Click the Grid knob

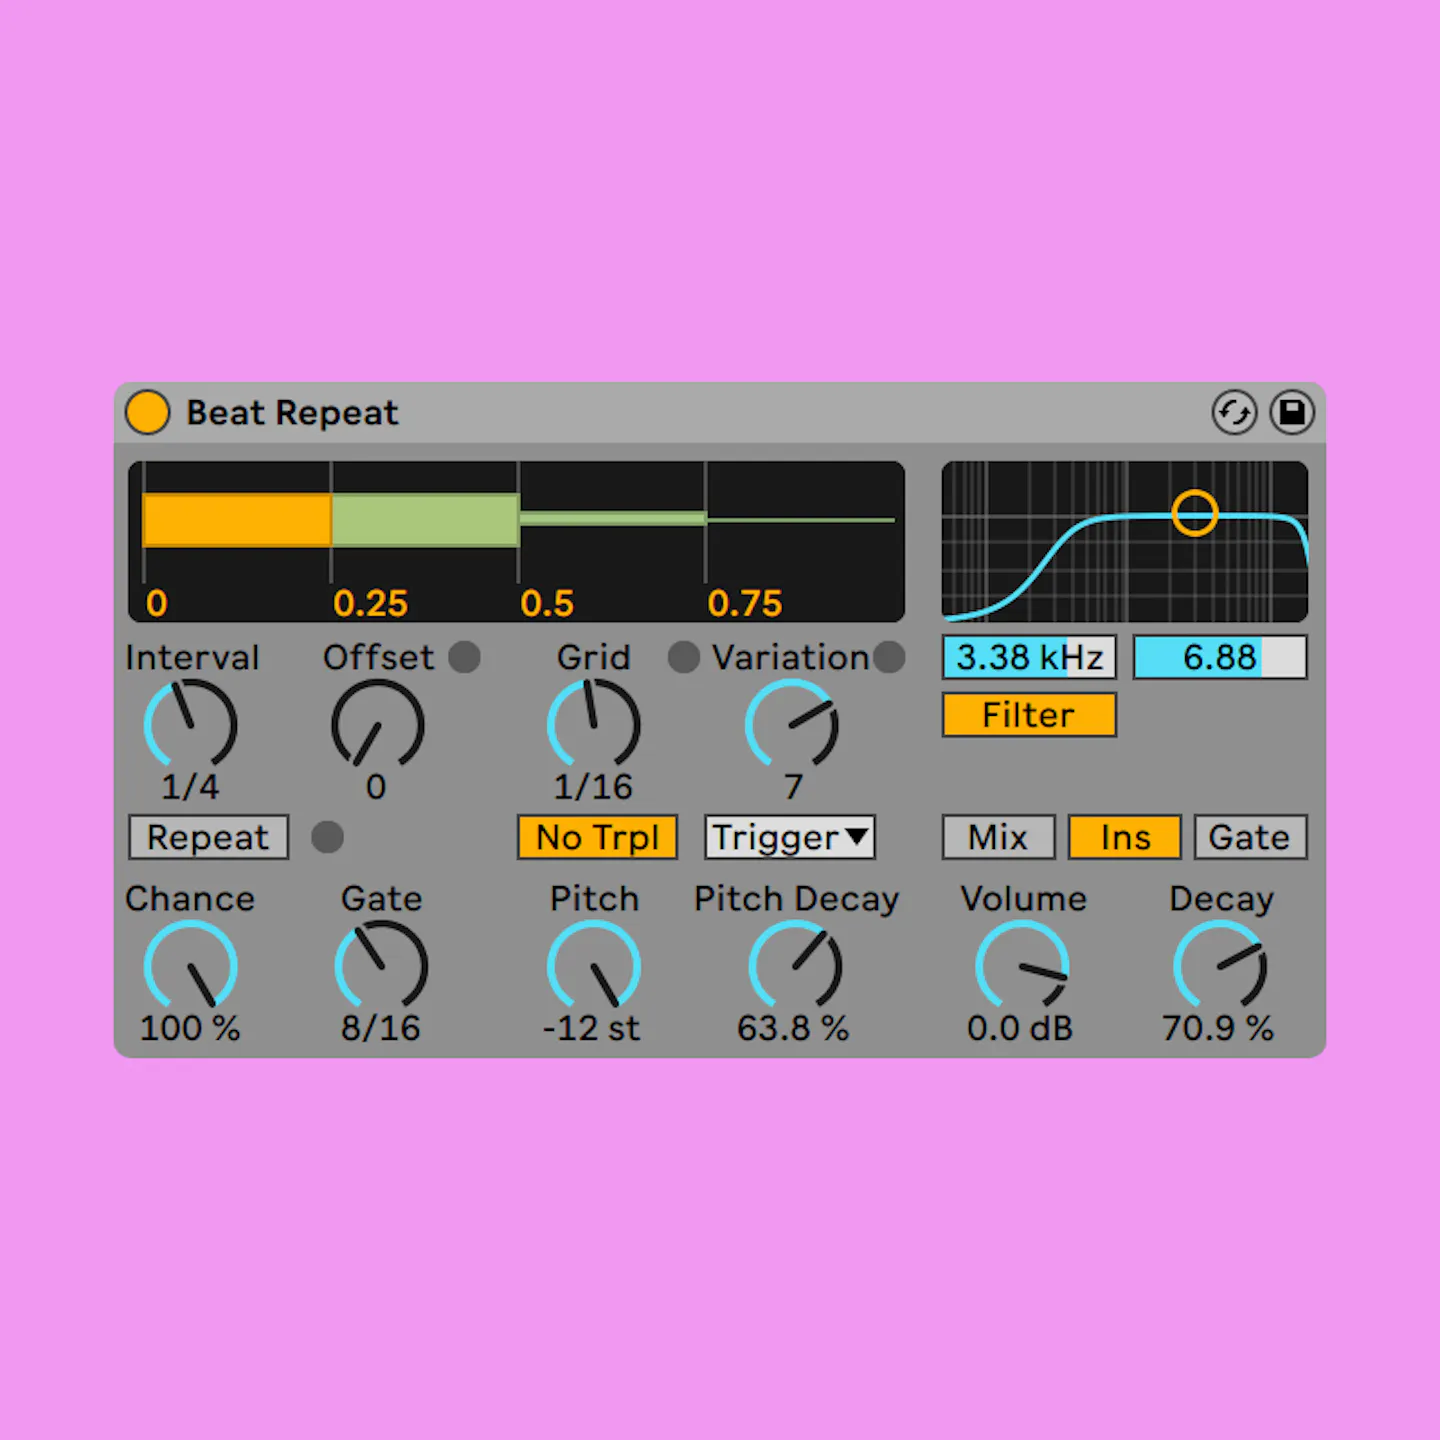(593, 725)
